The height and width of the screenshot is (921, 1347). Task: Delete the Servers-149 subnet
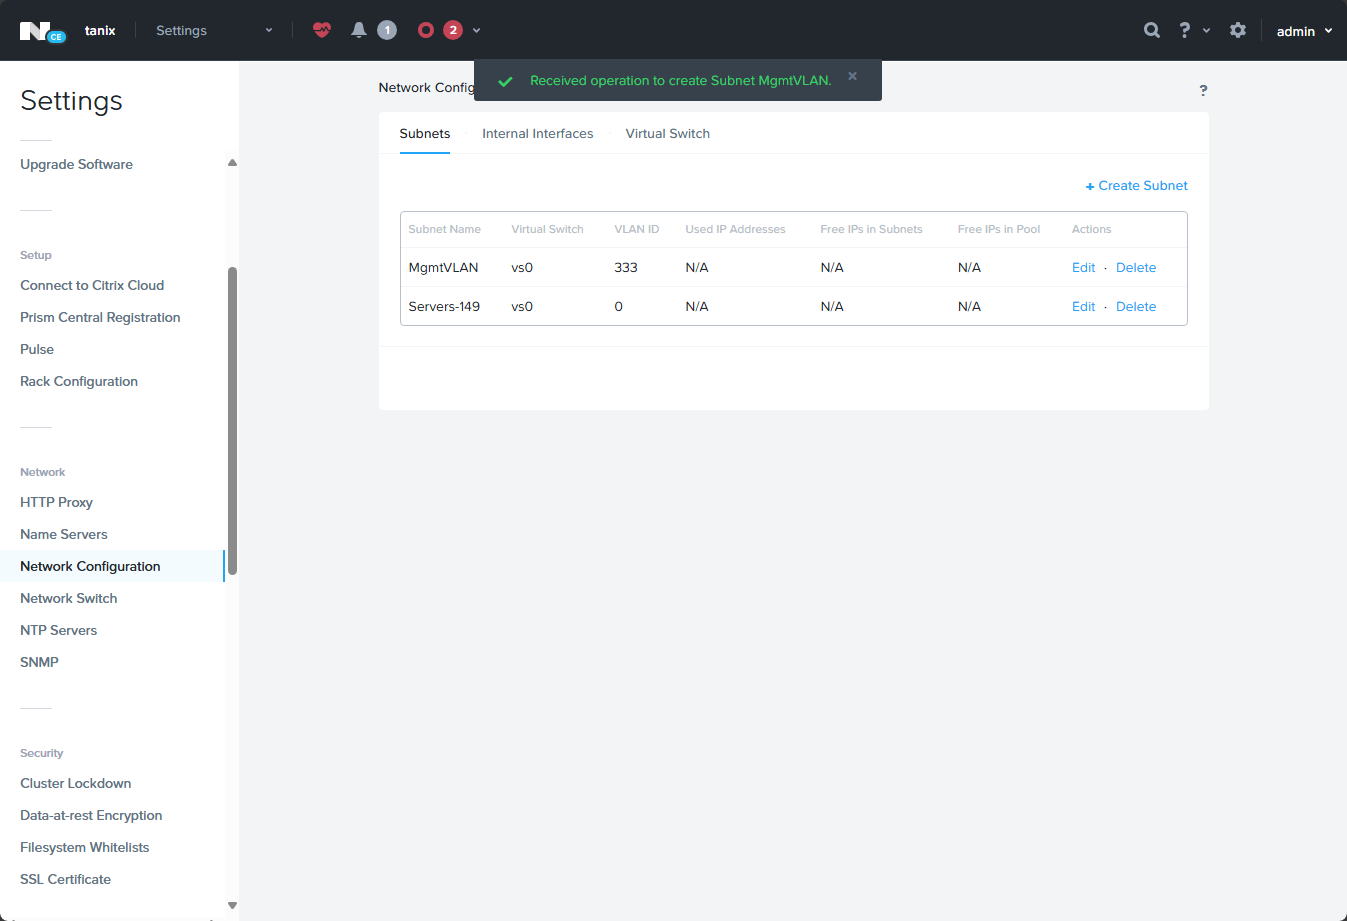pos(1136,306)
